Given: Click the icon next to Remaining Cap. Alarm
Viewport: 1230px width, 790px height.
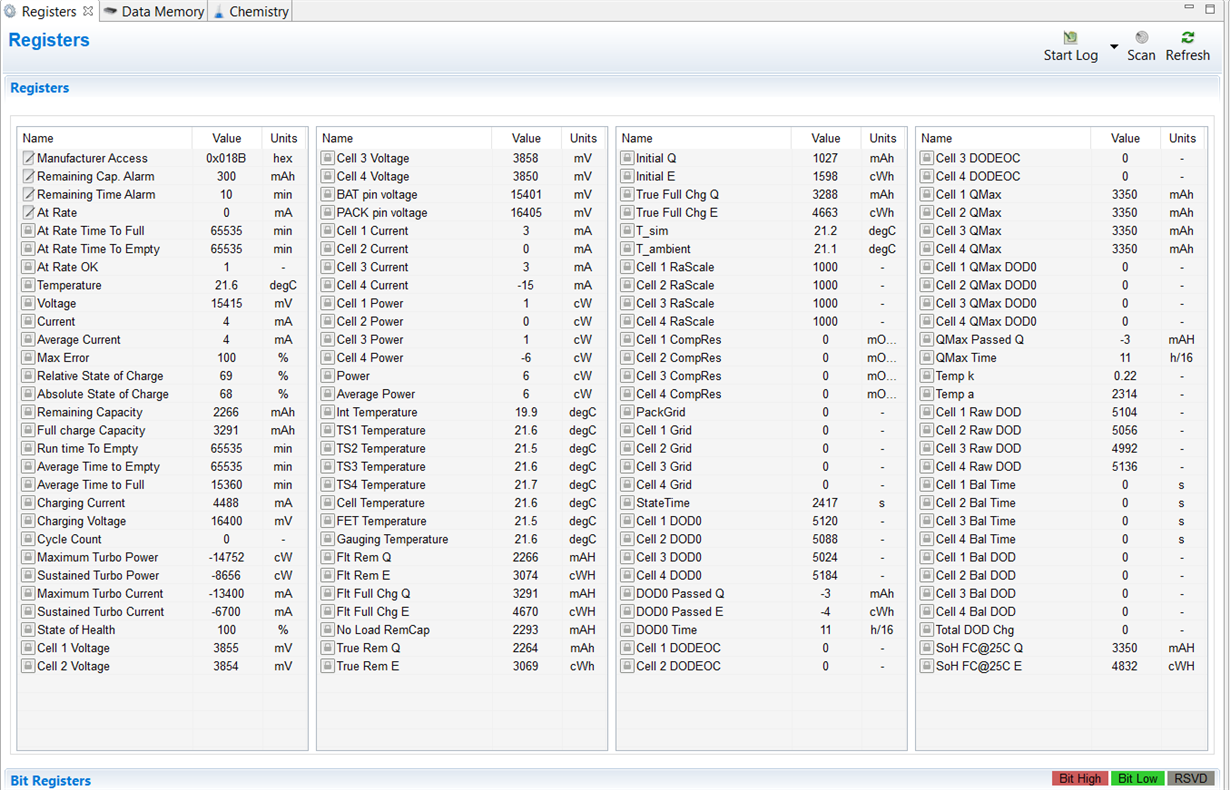Looking at the screenshot, I should 29,176.
